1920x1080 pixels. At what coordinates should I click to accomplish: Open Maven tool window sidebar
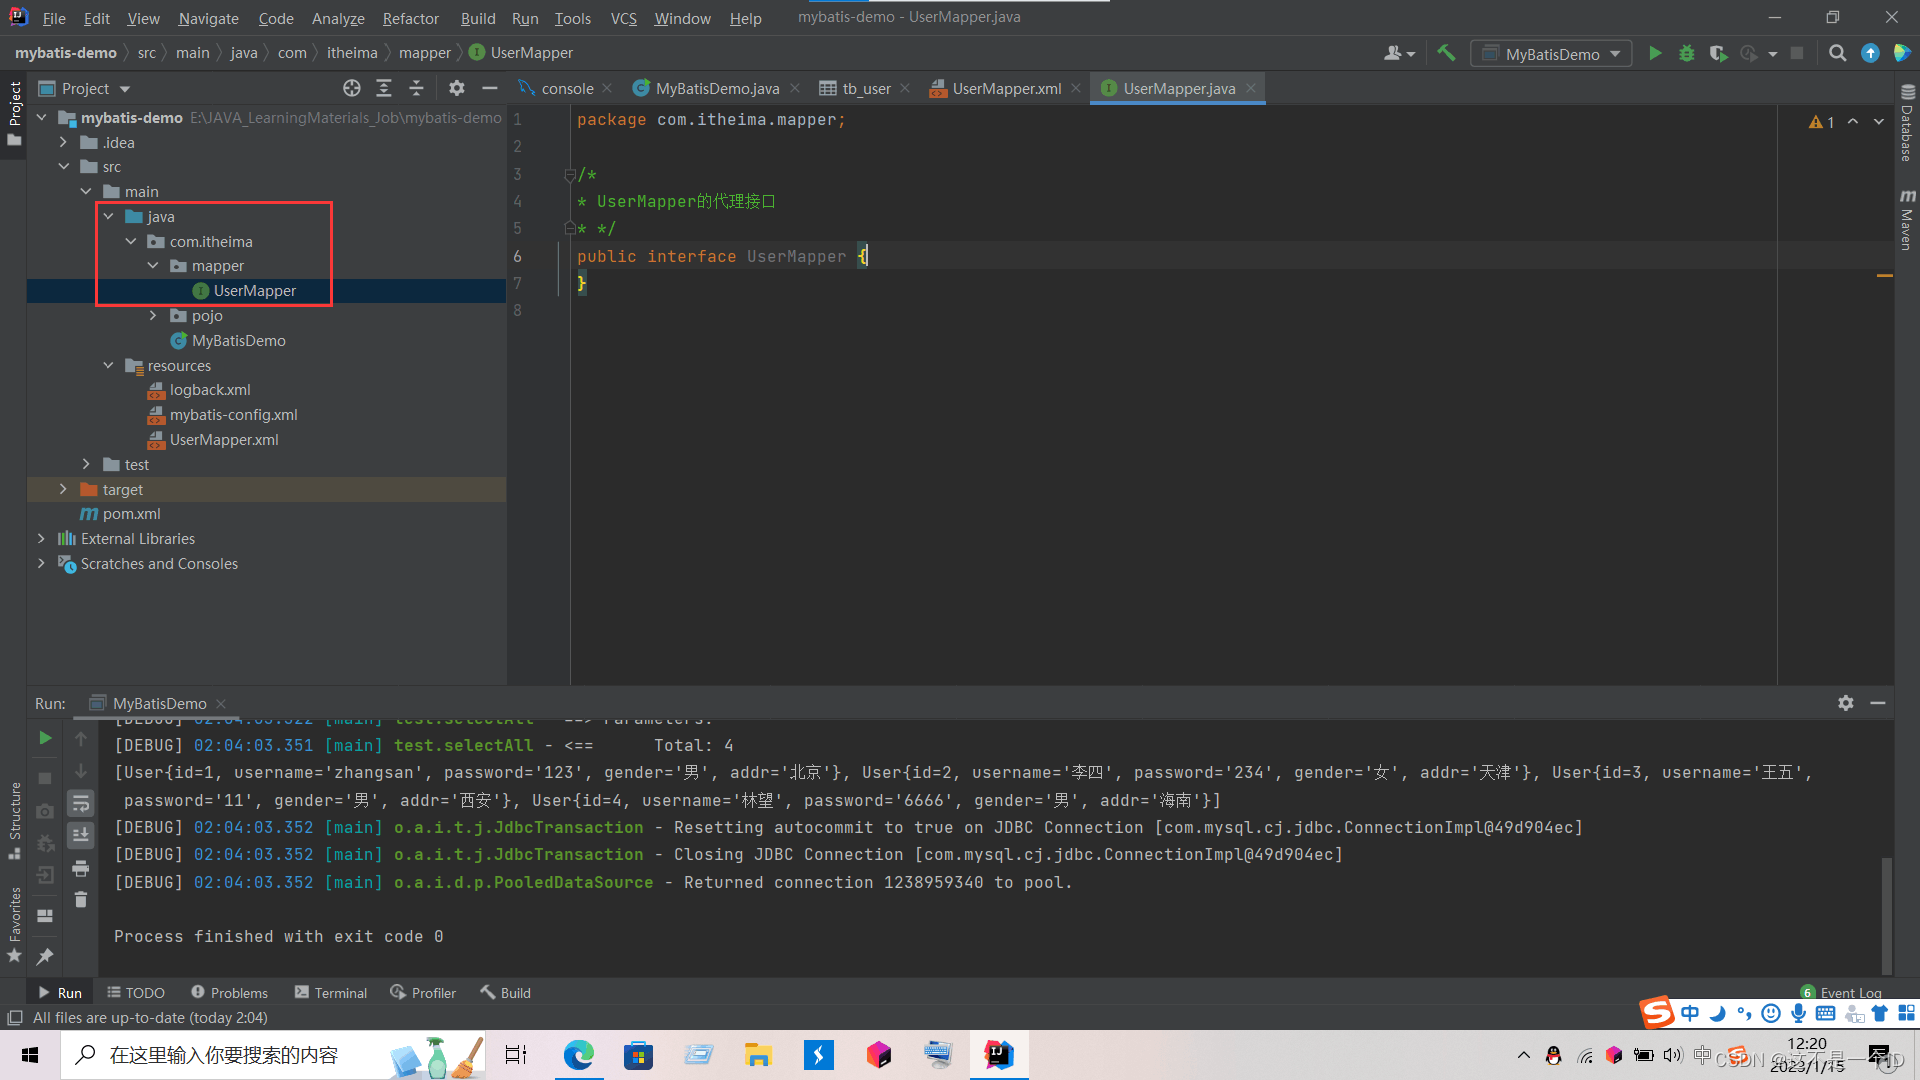click(x=1907, y=219)
